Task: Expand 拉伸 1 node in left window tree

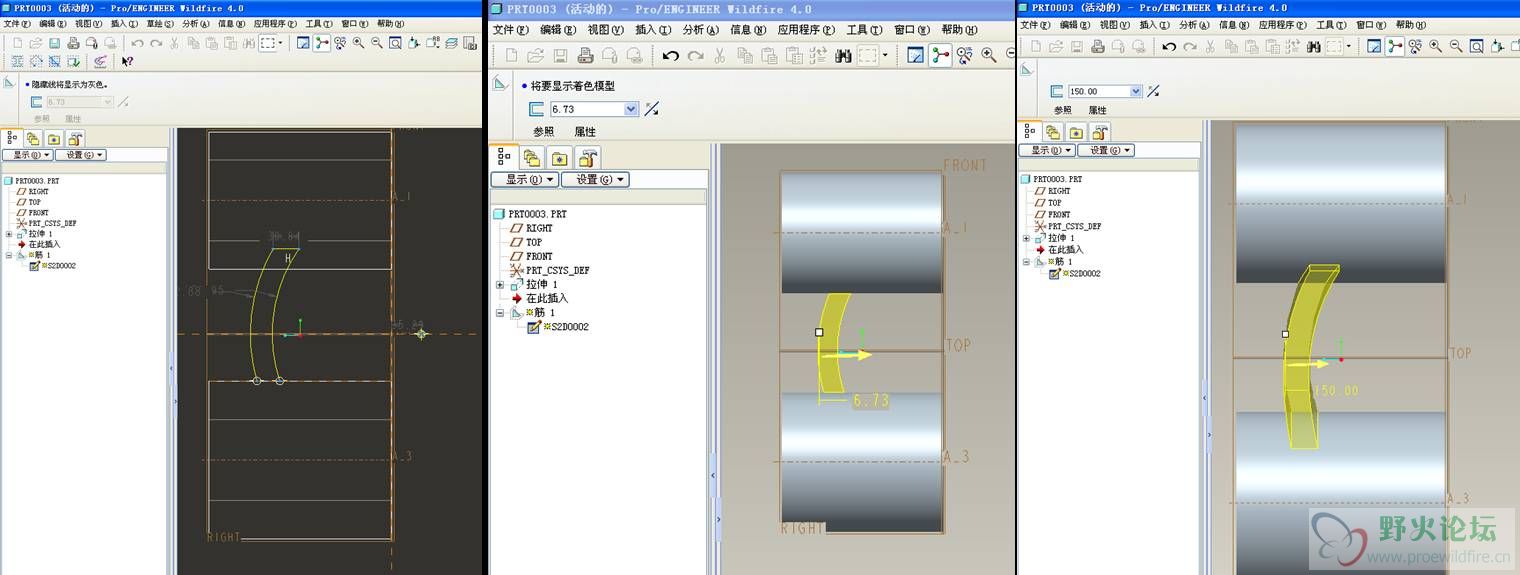Action: 9,234
